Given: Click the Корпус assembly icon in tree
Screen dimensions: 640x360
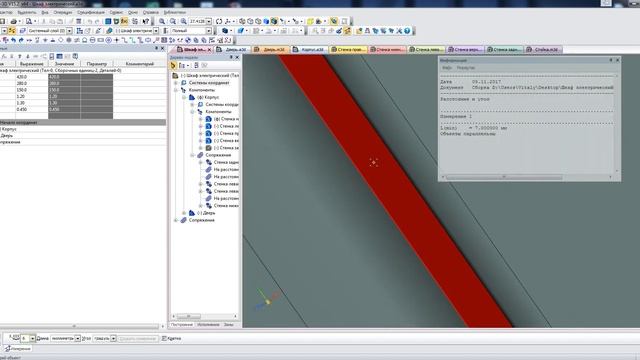Looking at the screenshot, I should pos(192,97).
